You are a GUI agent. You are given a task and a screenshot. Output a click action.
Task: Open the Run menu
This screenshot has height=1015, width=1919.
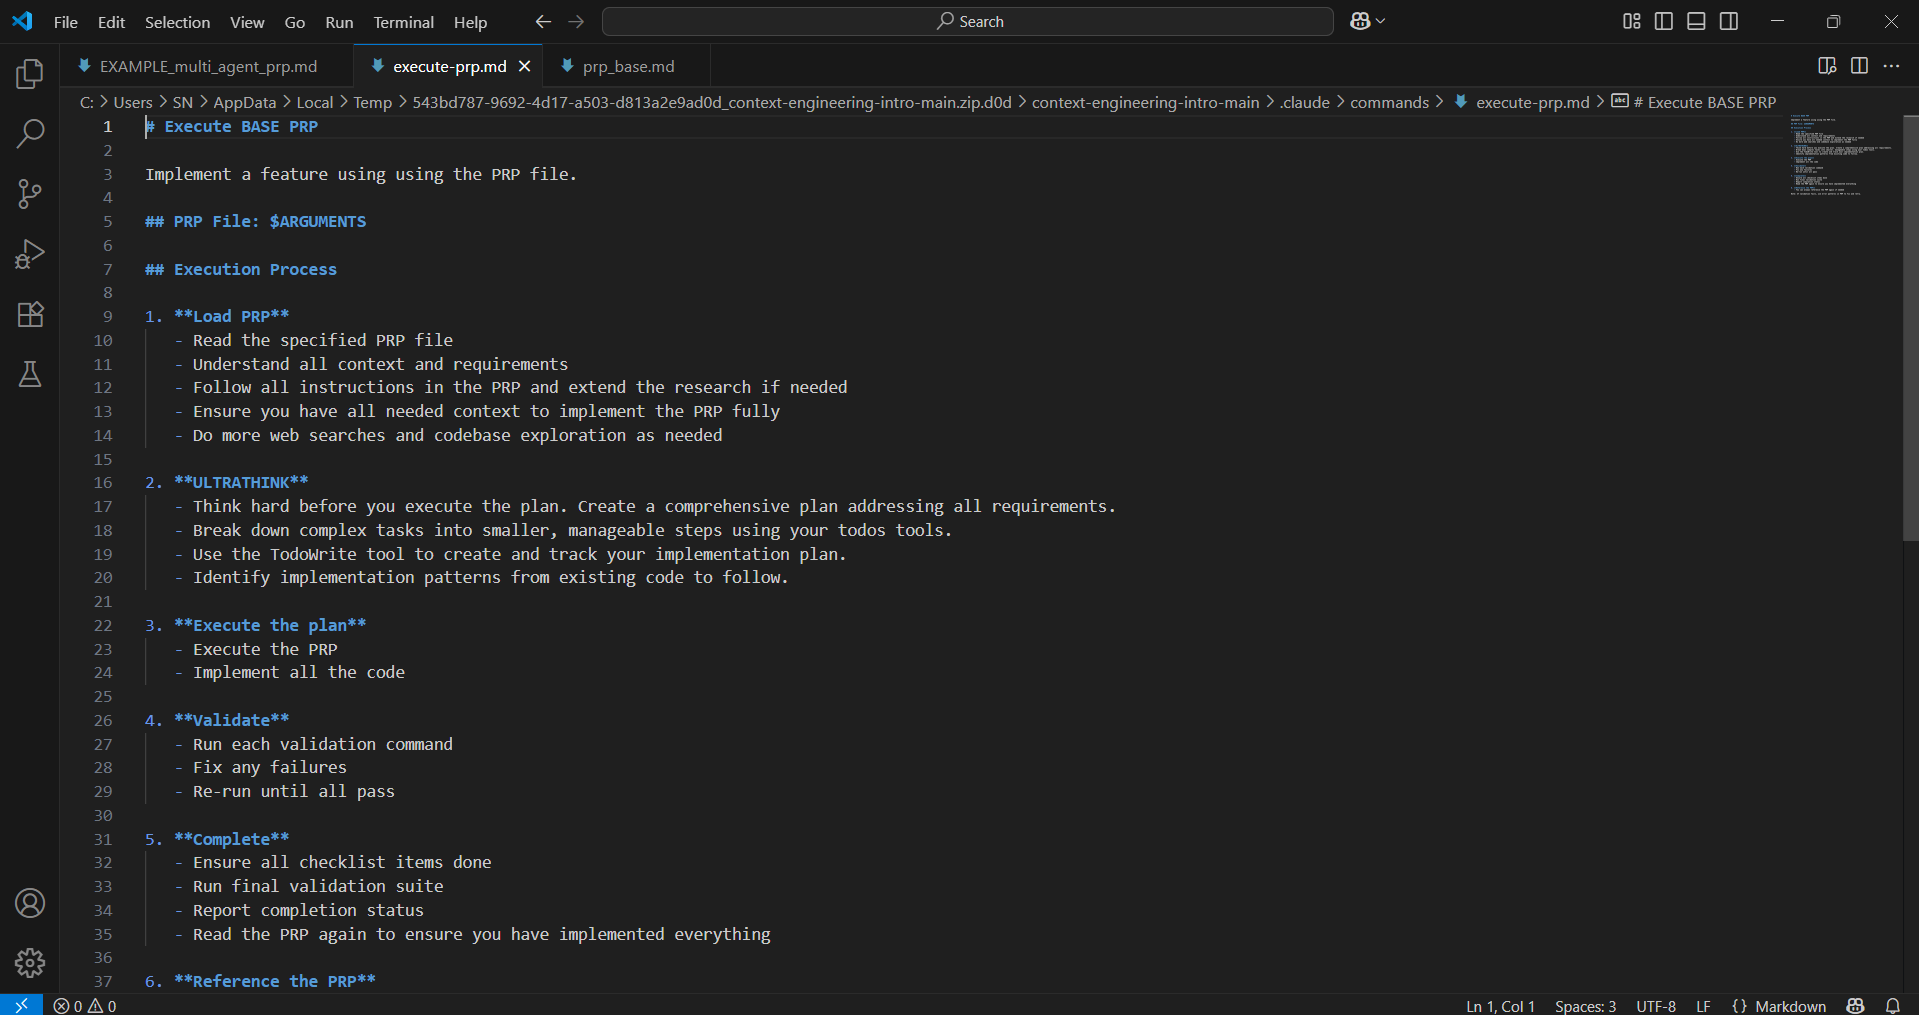(339, 22)
